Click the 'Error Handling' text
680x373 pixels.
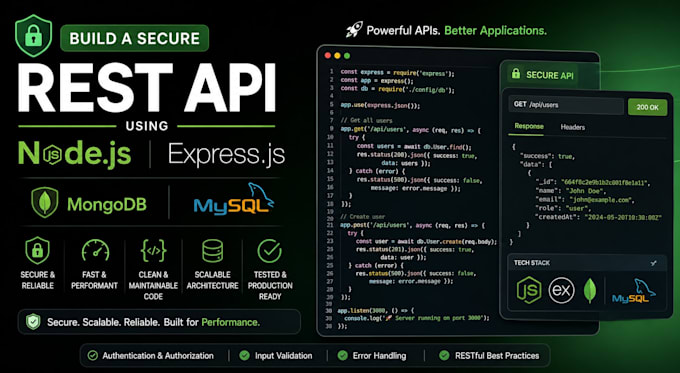point(379,356)
